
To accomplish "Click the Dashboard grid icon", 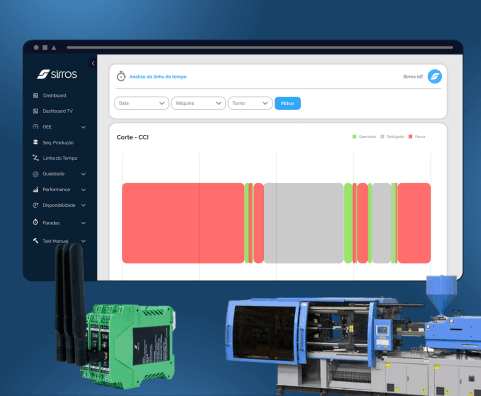I will coord(35,96).
